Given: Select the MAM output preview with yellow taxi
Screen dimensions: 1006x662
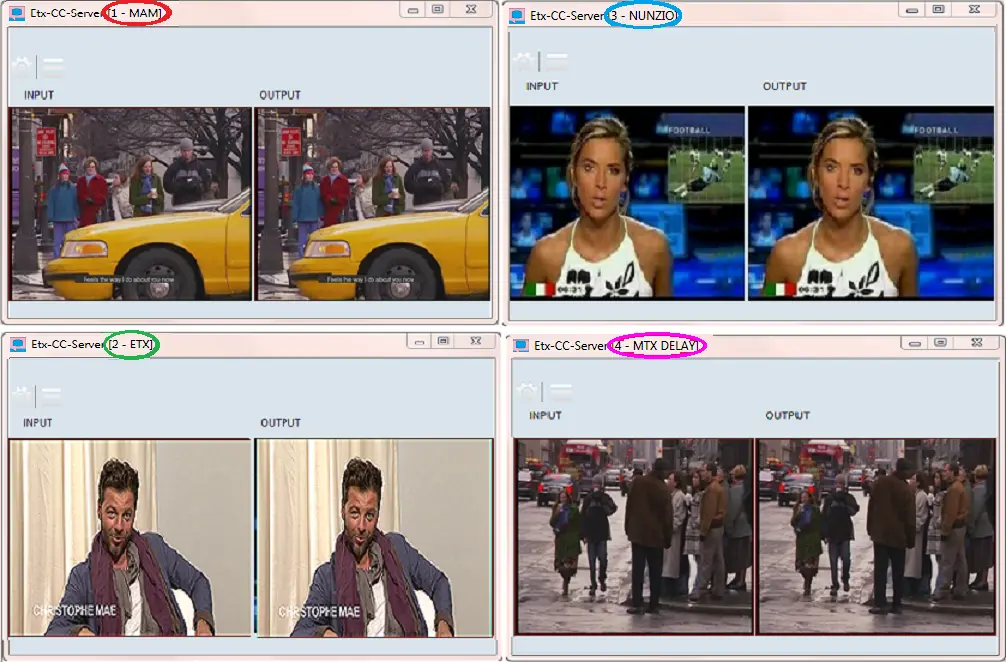Looking at the screenshot, I should point(373,204).
